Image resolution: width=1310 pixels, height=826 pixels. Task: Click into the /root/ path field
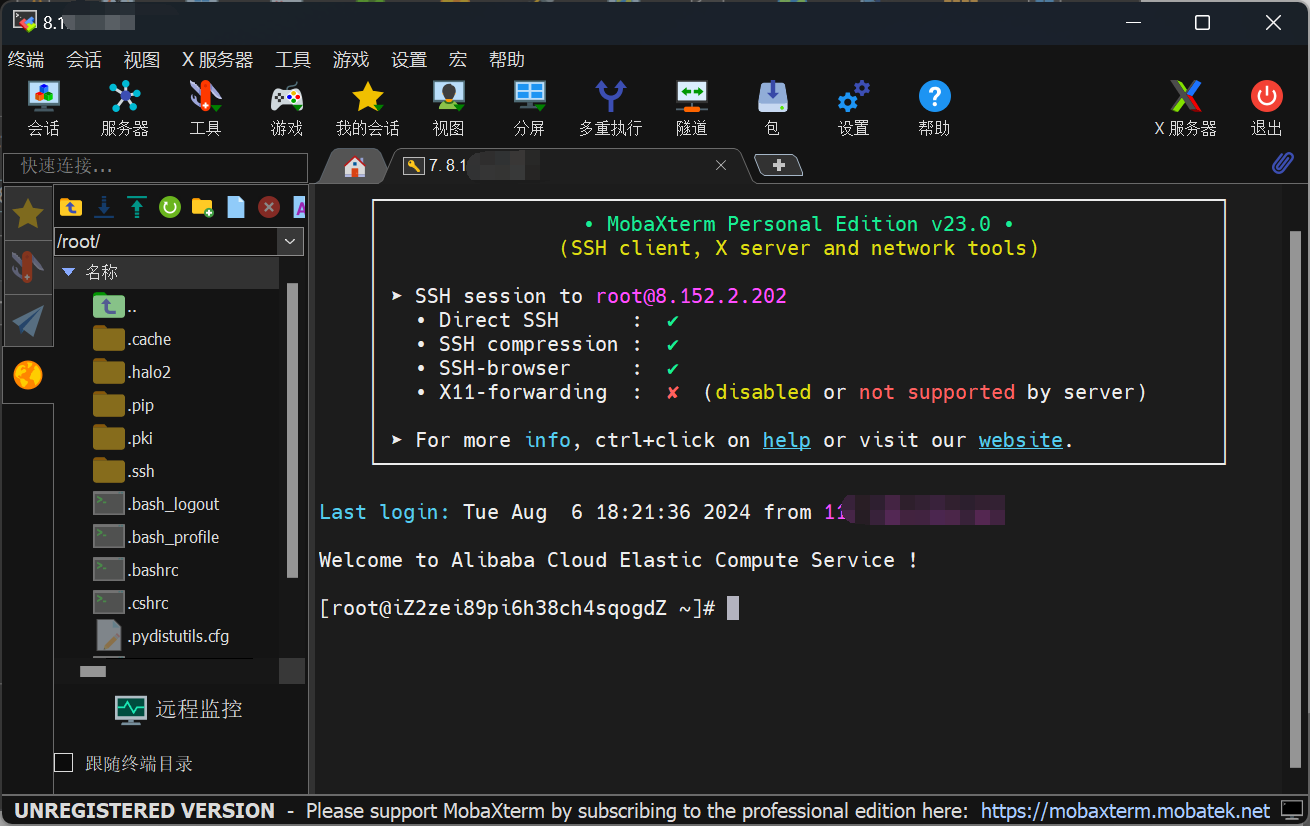pyautogui.click(x=165, y=241)
